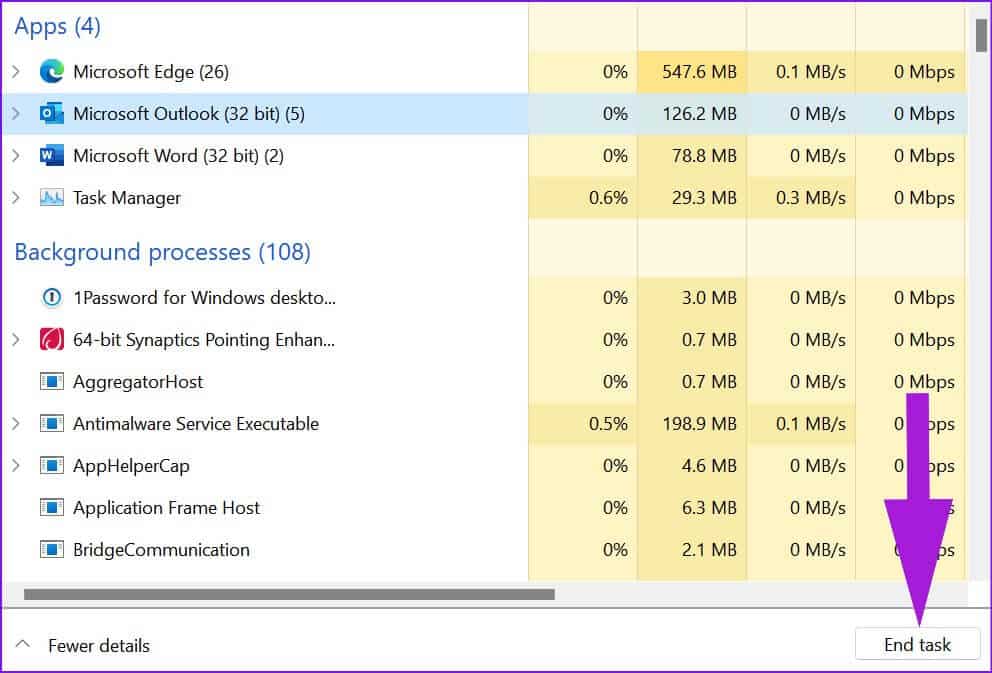
Task: Click the 2.1 MB memory cell
Action: 692,550
